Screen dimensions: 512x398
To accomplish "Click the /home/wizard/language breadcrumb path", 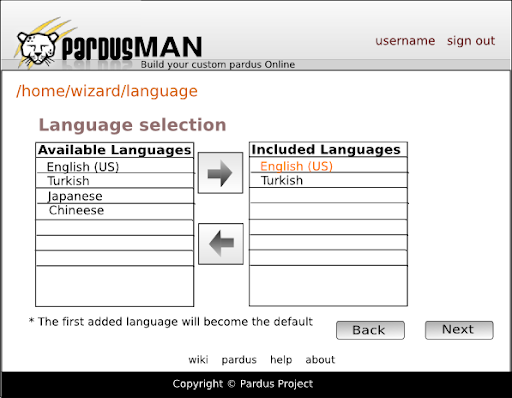I will point(107,91).
